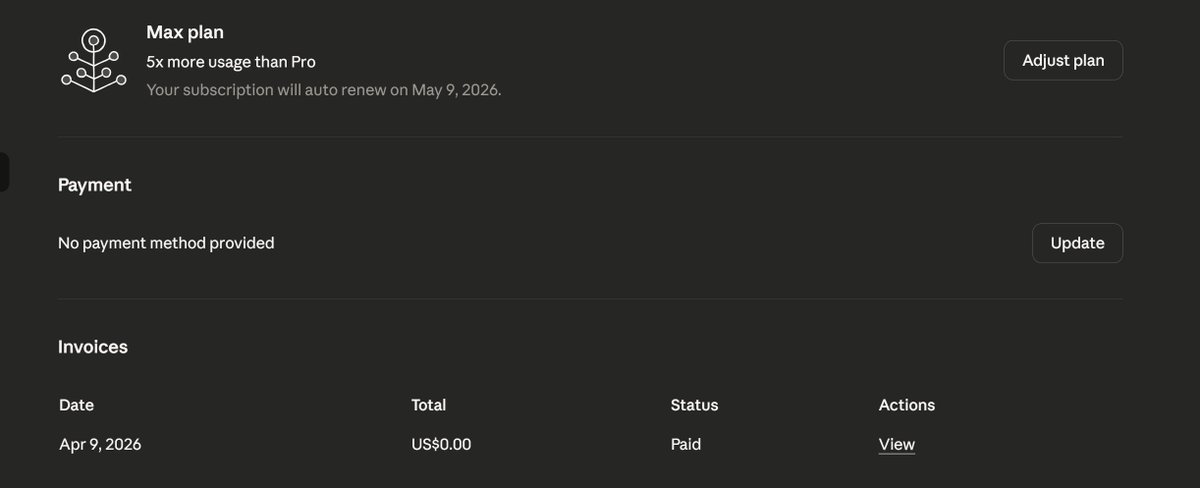This screenshot has height=488, width=1200.
Task: Click the divider line above Payment heading
Action: [590, 137]
